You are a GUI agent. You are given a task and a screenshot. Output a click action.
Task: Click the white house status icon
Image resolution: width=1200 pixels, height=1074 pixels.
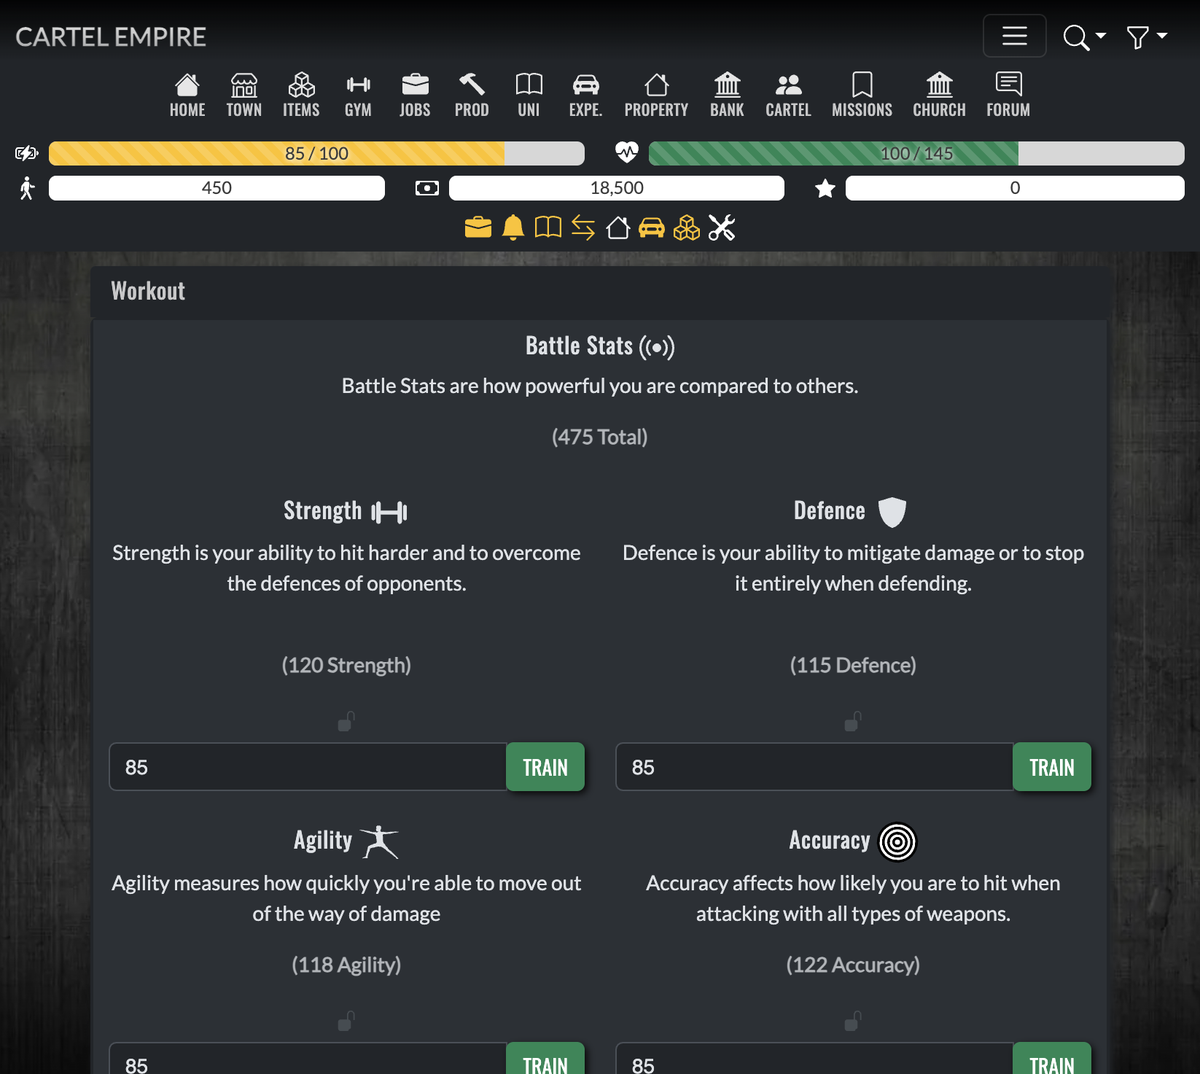point(618,228)
